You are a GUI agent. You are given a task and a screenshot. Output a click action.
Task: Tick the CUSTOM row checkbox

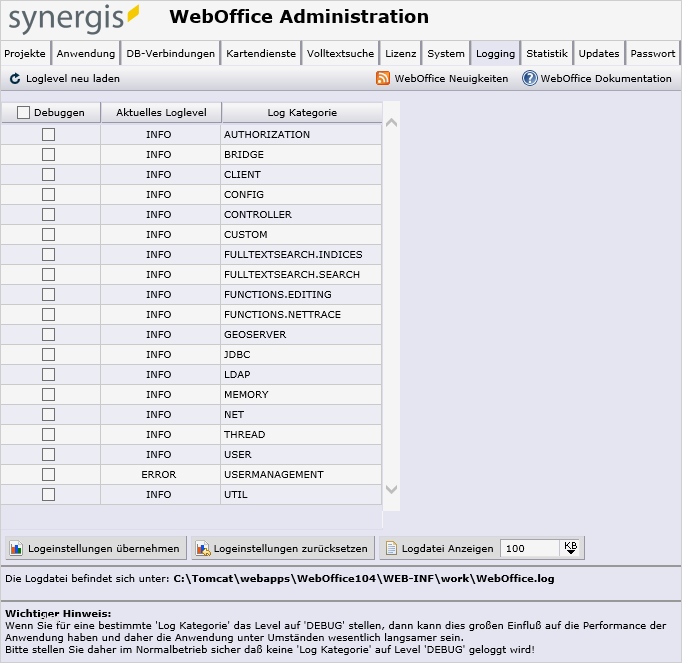click(x=48, y=234)
